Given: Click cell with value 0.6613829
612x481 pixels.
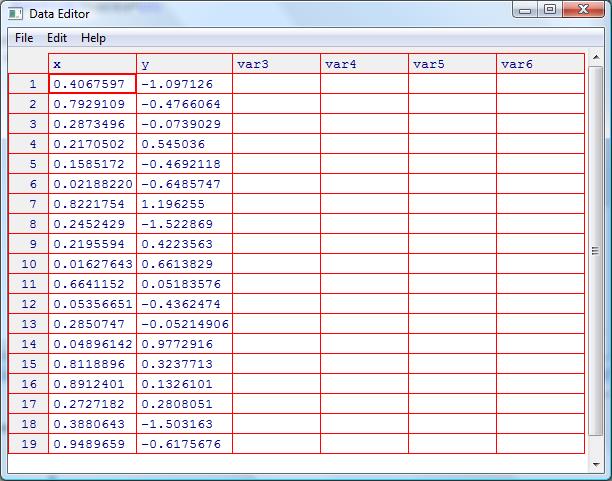Looking at the screenshot, I should 185,264.
